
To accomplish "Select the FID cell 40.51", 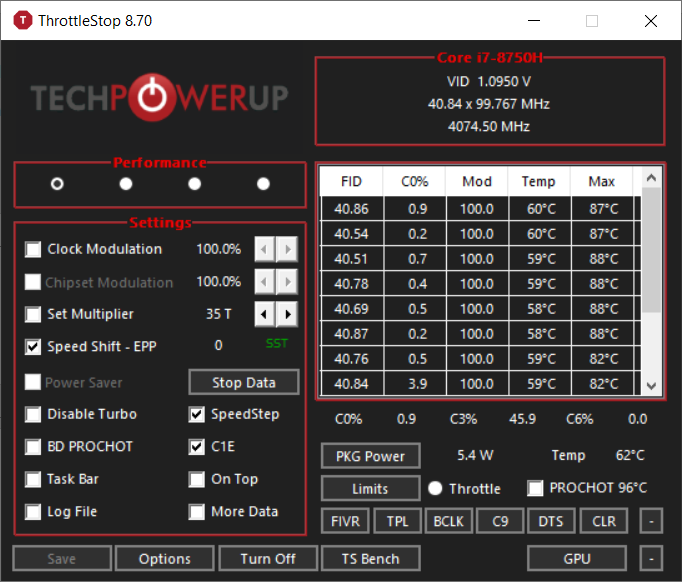I will [x=351, y=259].
